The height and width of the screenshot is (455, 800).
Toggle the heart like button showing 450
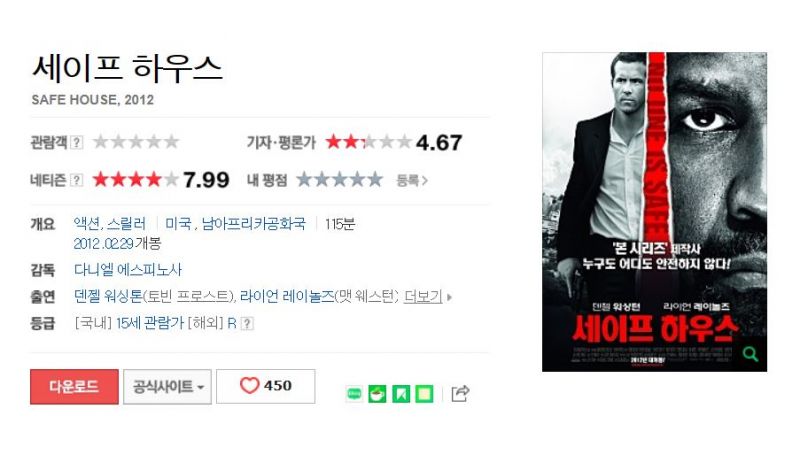265,386
